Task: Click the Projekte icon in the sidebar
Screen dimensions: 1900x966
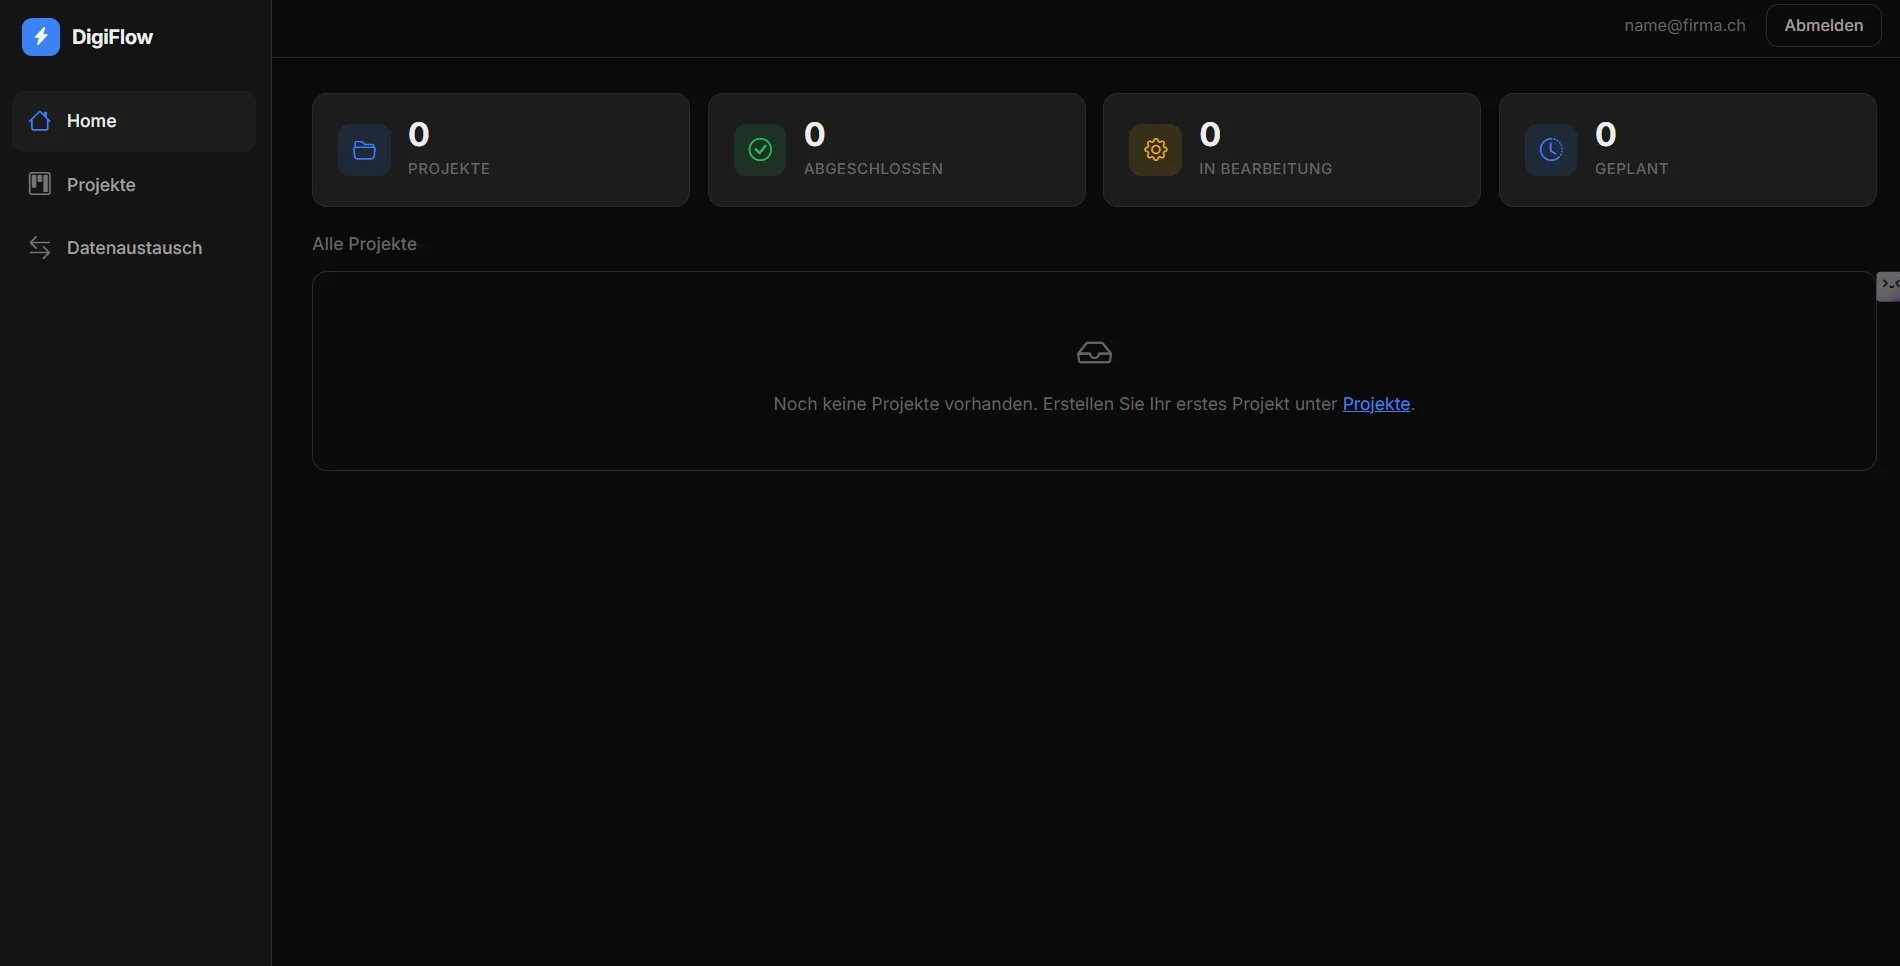Action: coord(39,184)
